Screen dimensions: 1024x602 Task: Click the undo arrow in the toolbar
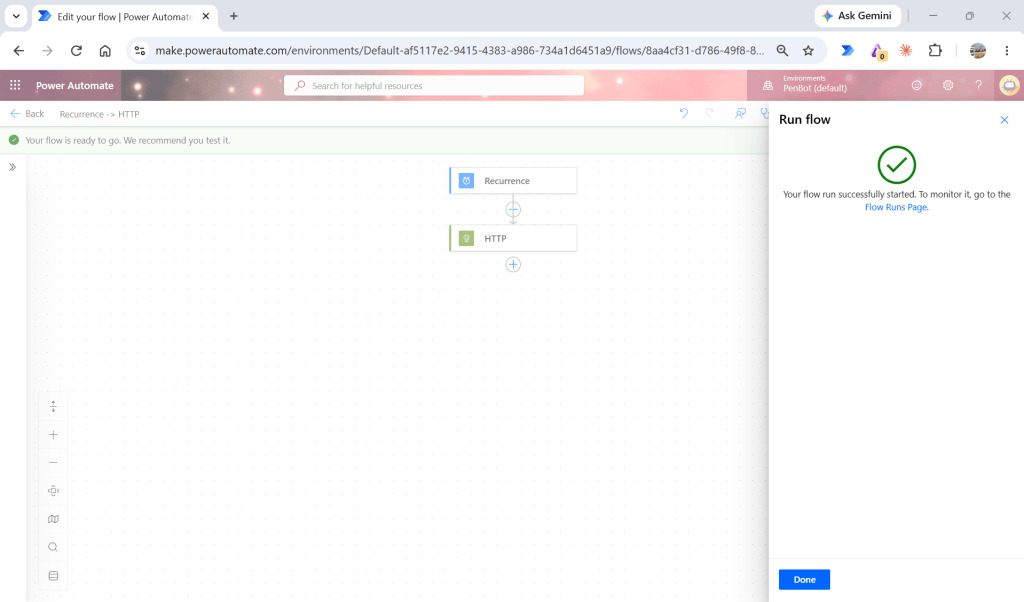point(684,114)
